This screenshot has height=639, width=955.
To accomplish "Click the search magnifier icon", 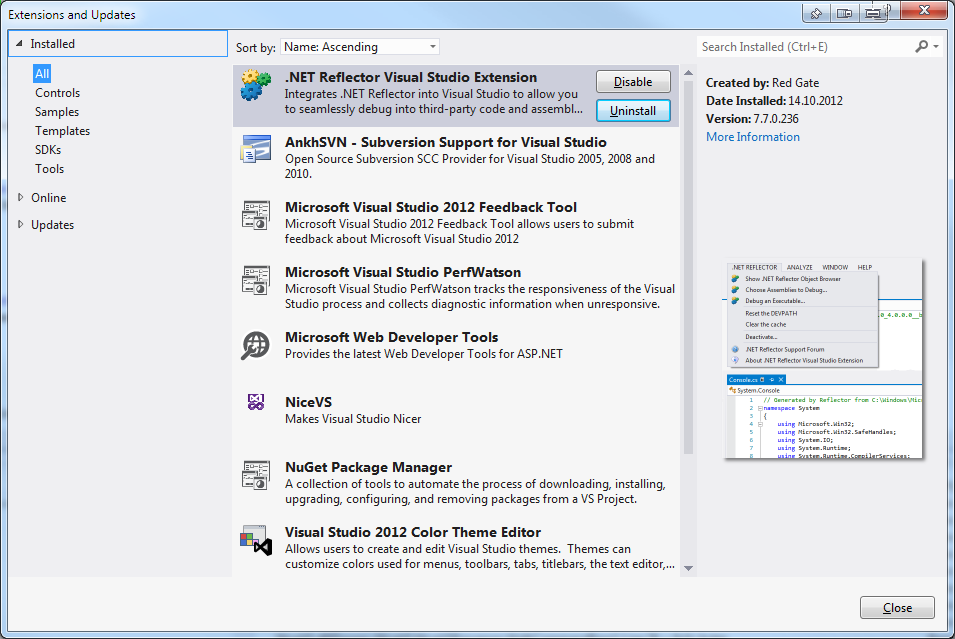I will click(x=921, y=46).
